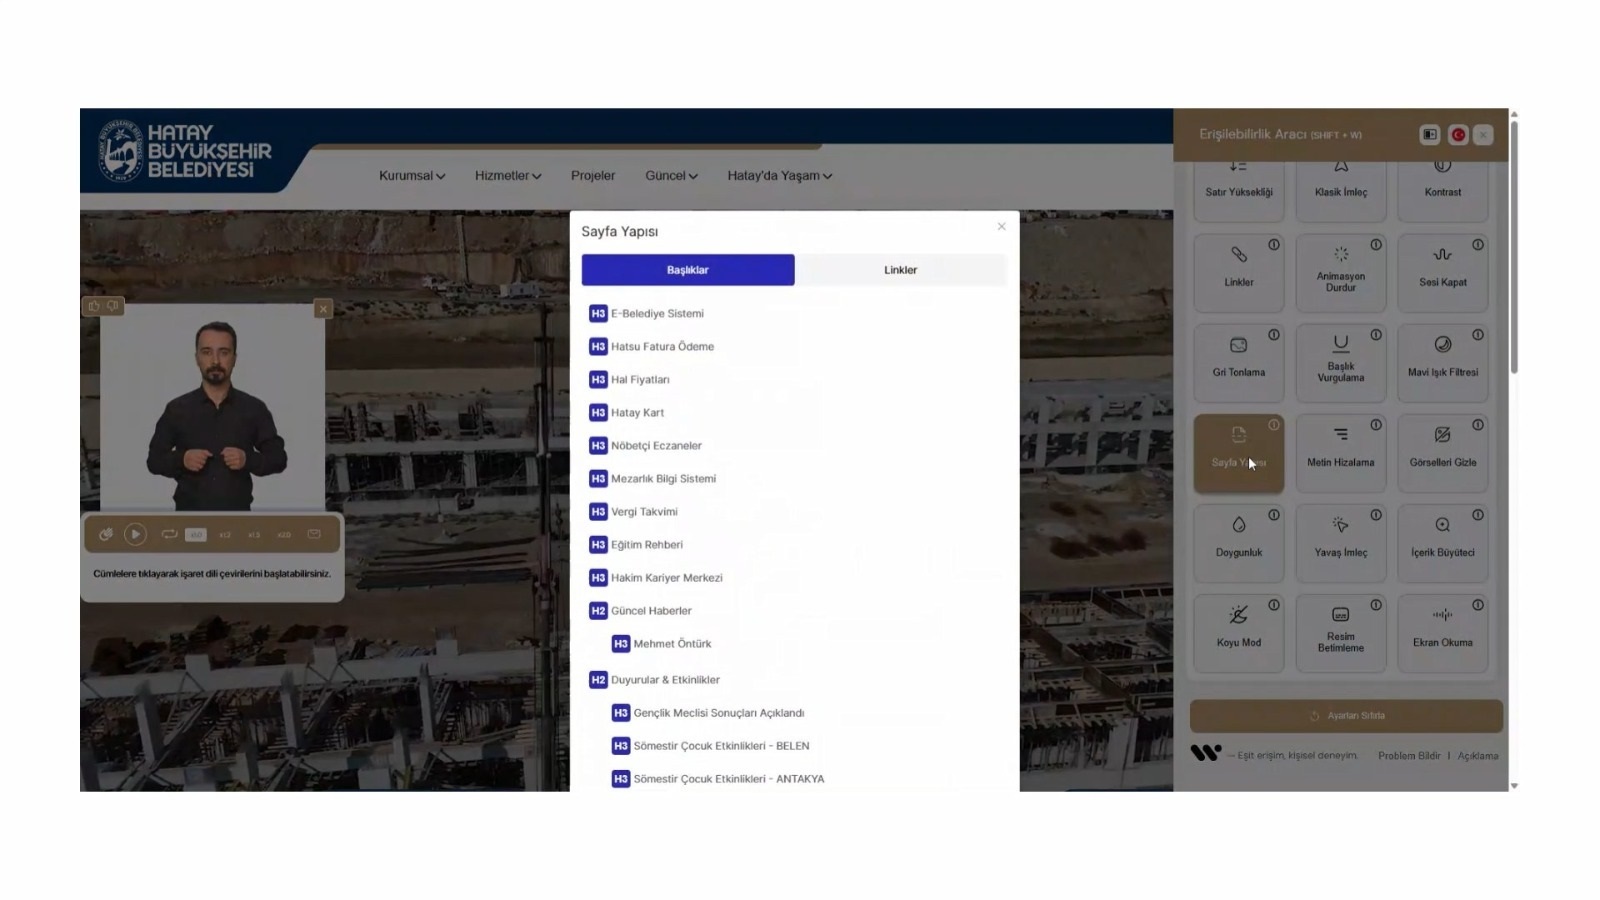Screen dimensions: 1600x900
Task: Play the sign language video
Action: point(135,535)
